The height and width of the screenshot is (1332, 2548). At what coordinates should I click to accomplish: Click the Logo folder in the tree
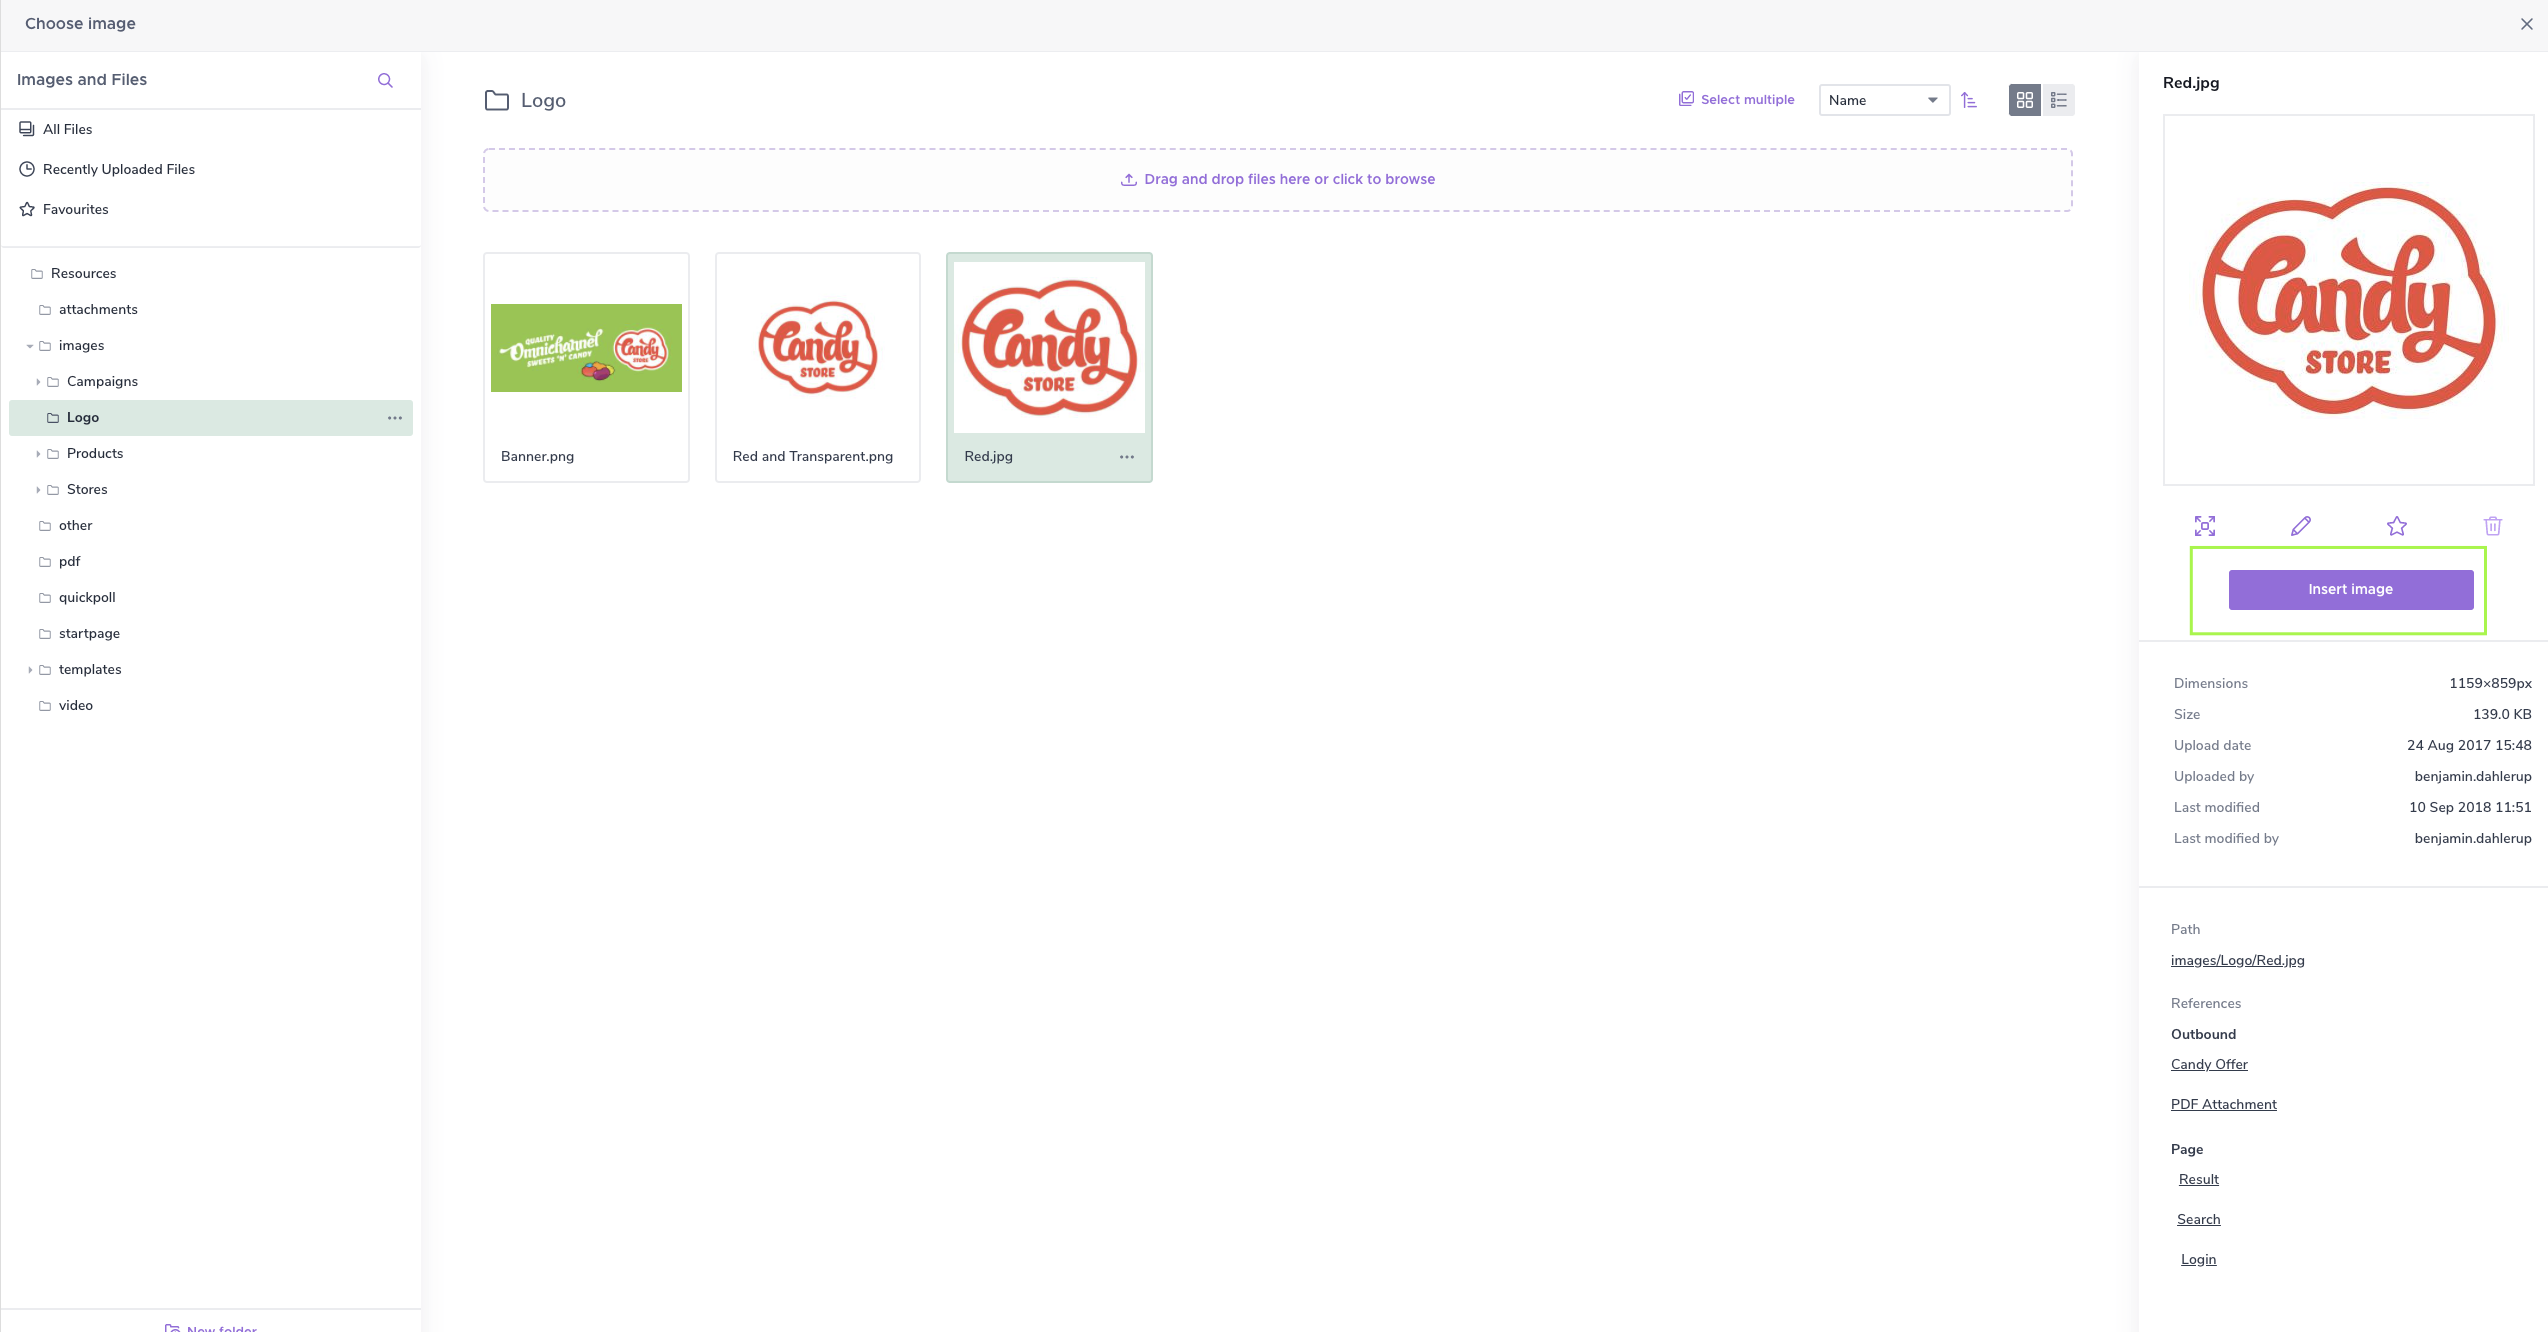211,418
